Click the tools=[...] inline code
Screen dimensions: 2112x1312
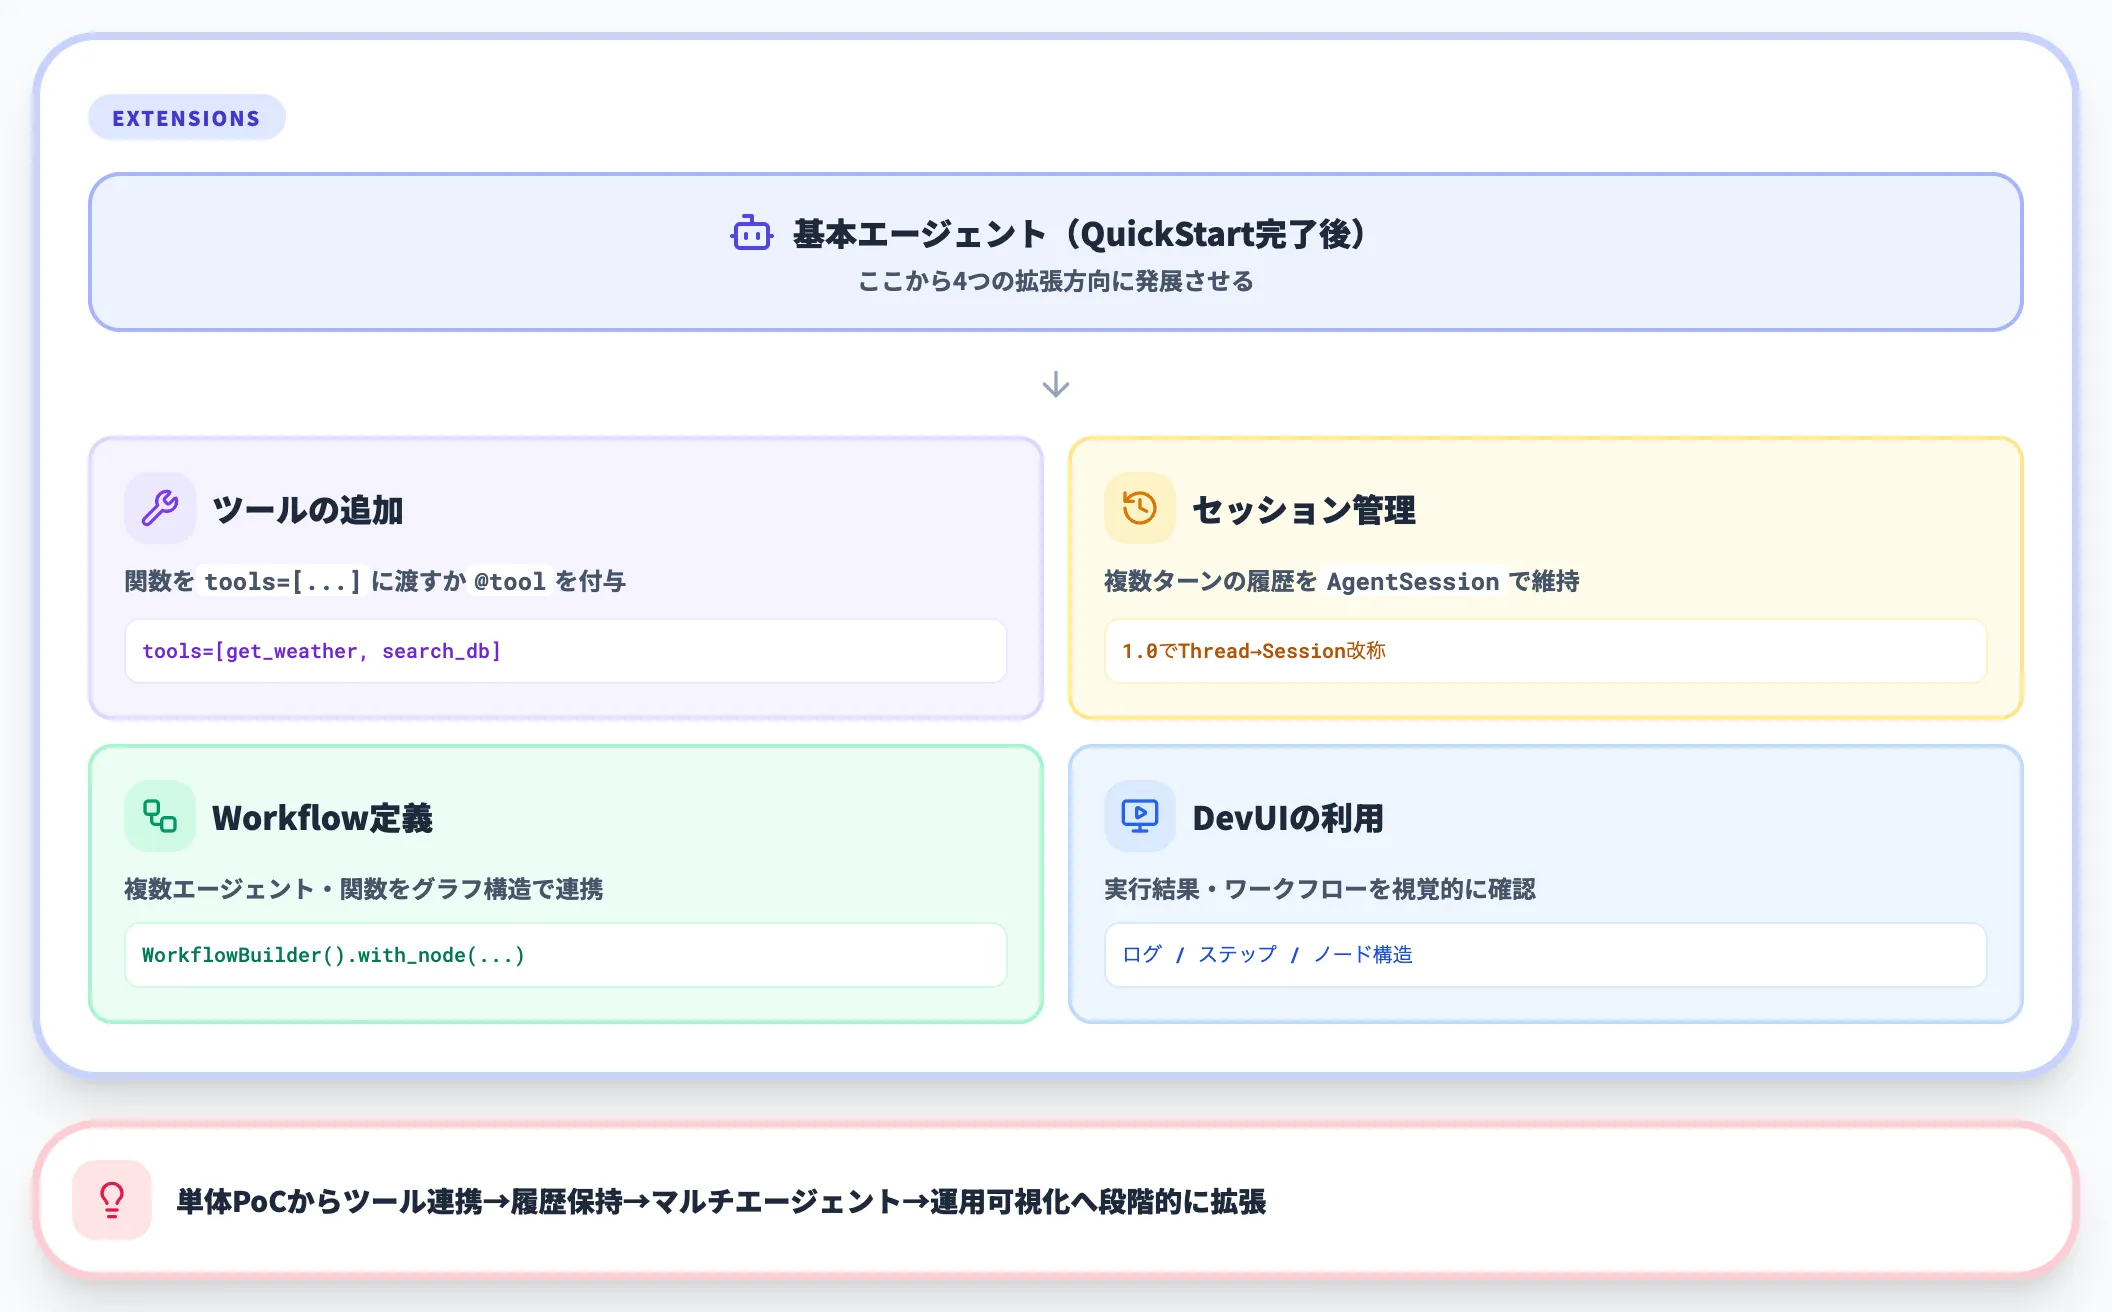(282, 582)
